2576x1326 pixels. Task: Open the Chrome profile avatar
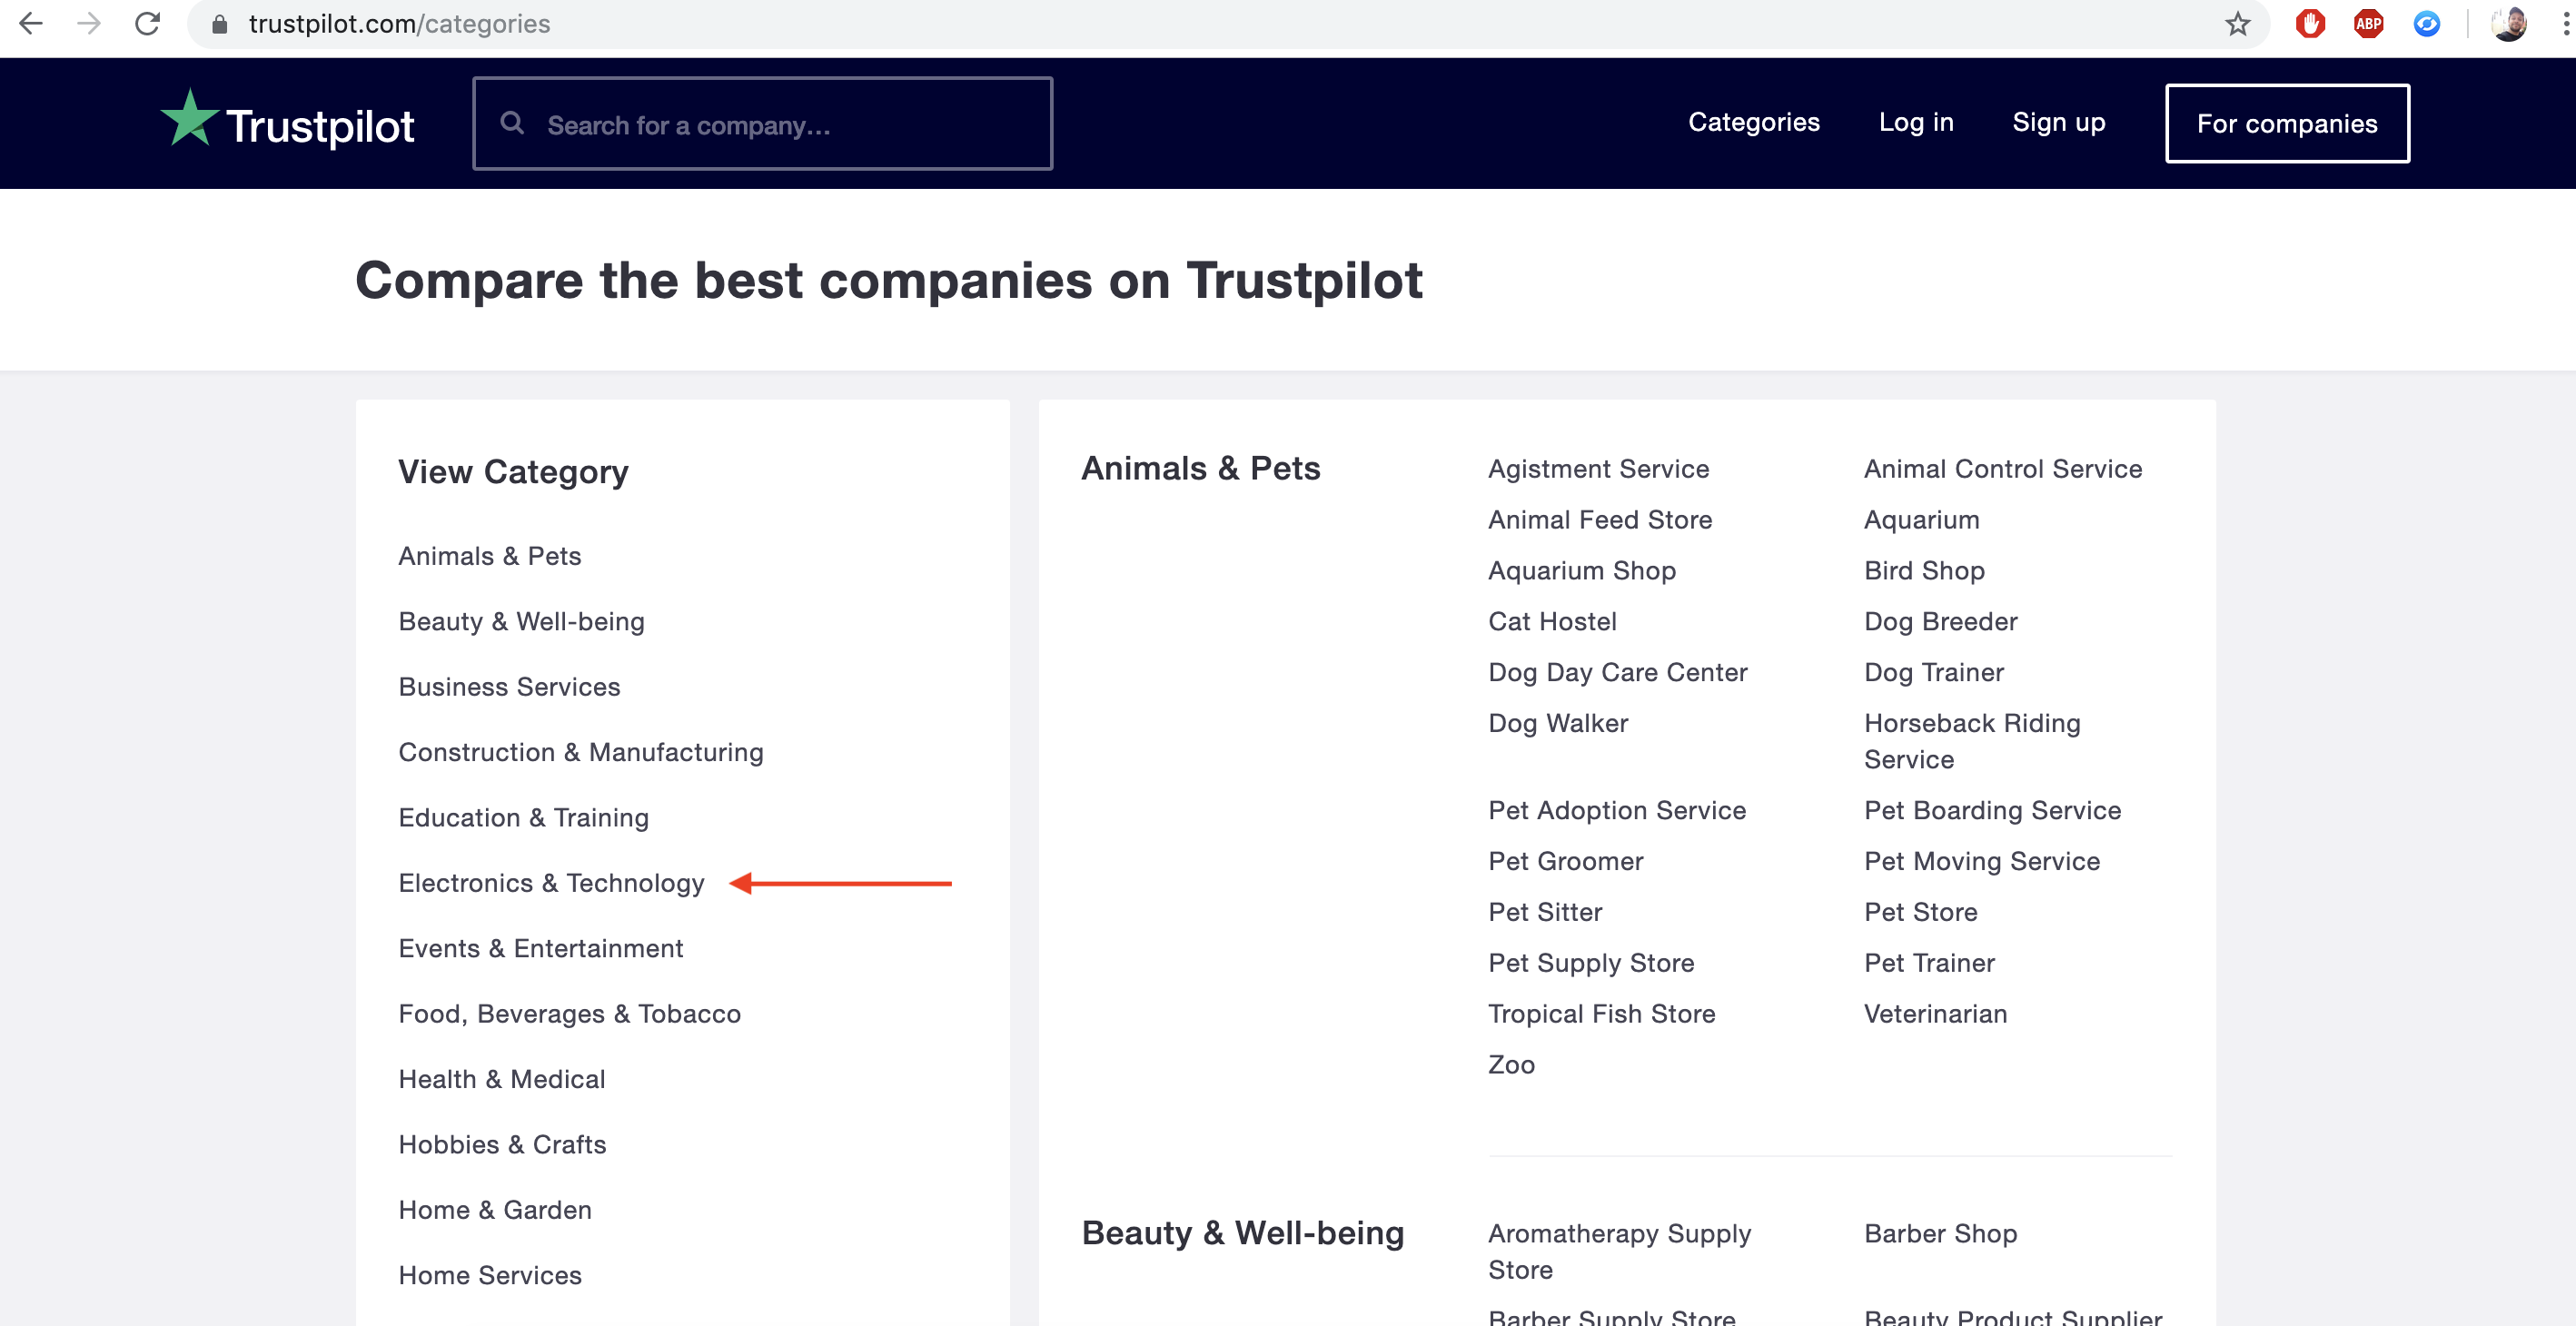(x=2508, y=24)
